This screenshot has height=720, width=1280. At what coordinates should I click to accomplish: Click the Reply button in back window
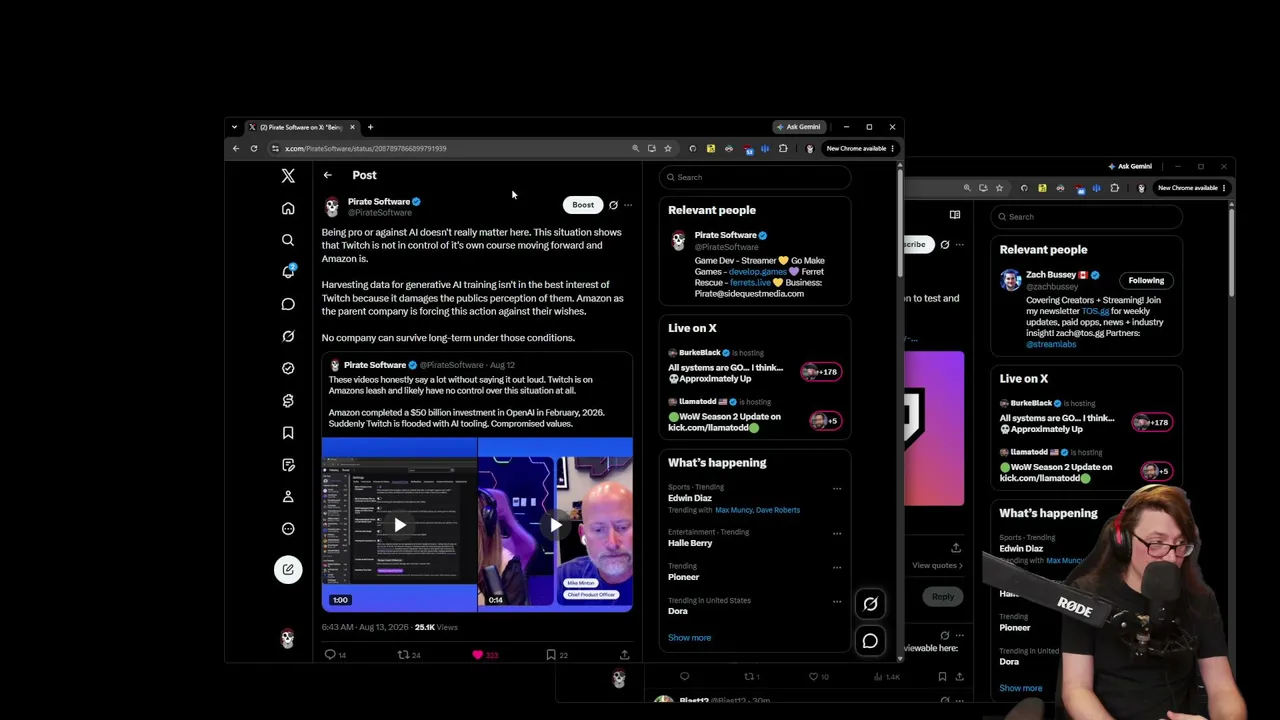[942, 597]
